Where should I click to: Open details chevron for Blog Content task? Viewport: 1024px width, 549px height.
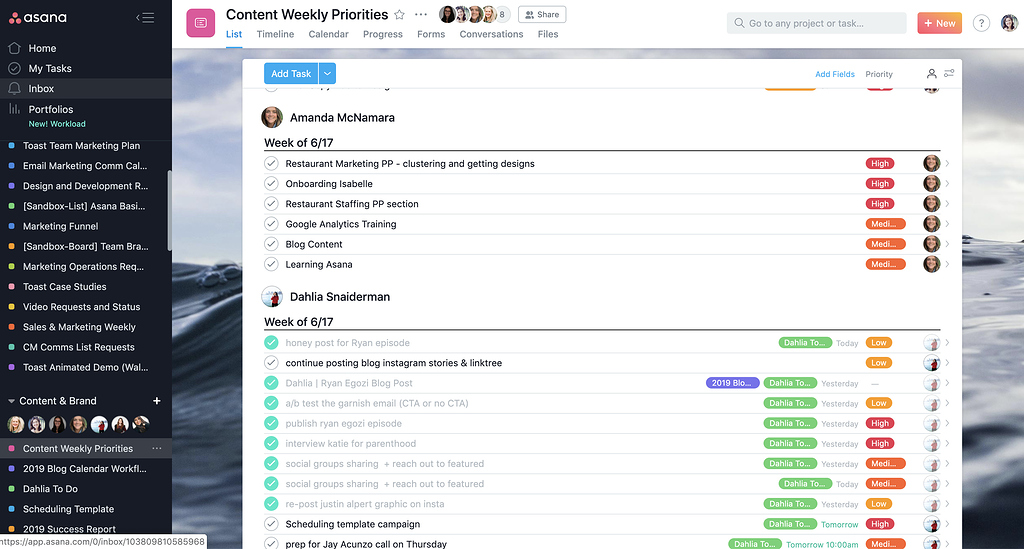[x=947, y=244]
